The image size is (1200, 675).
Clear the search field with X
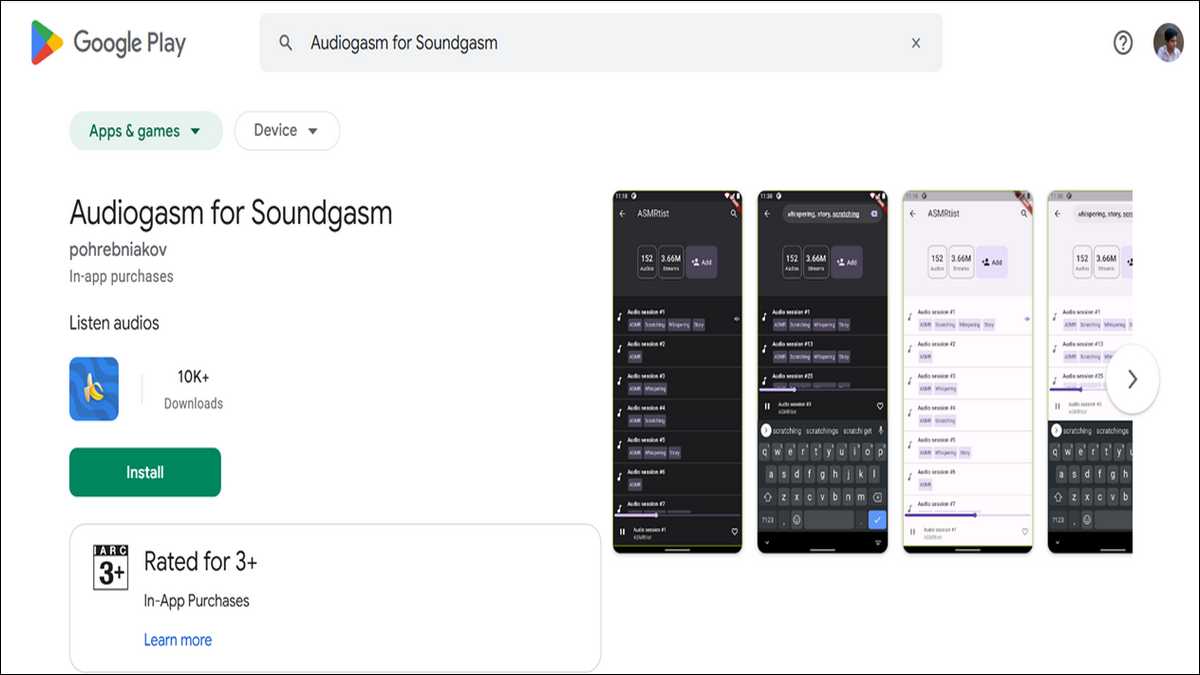coord(915,43)
